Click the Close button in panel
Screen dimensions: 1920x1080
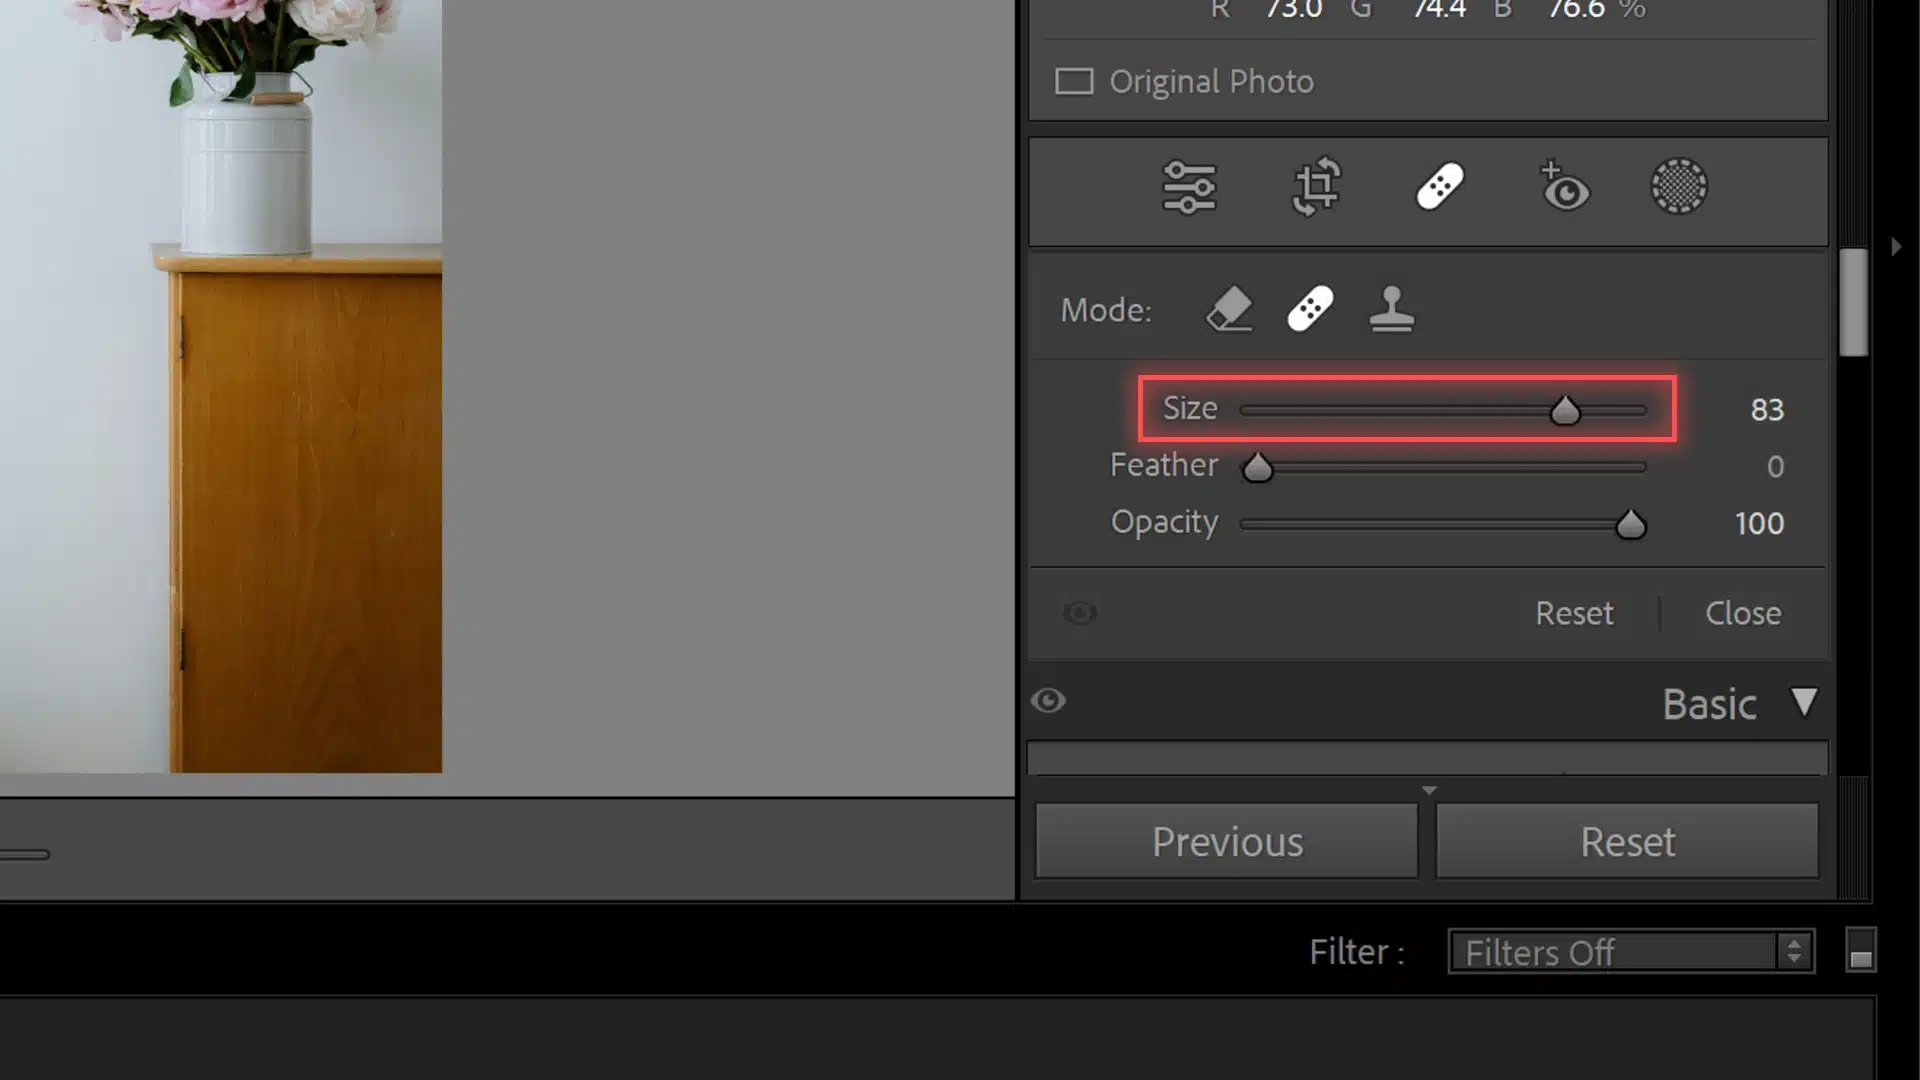[x=1743, y=612]
